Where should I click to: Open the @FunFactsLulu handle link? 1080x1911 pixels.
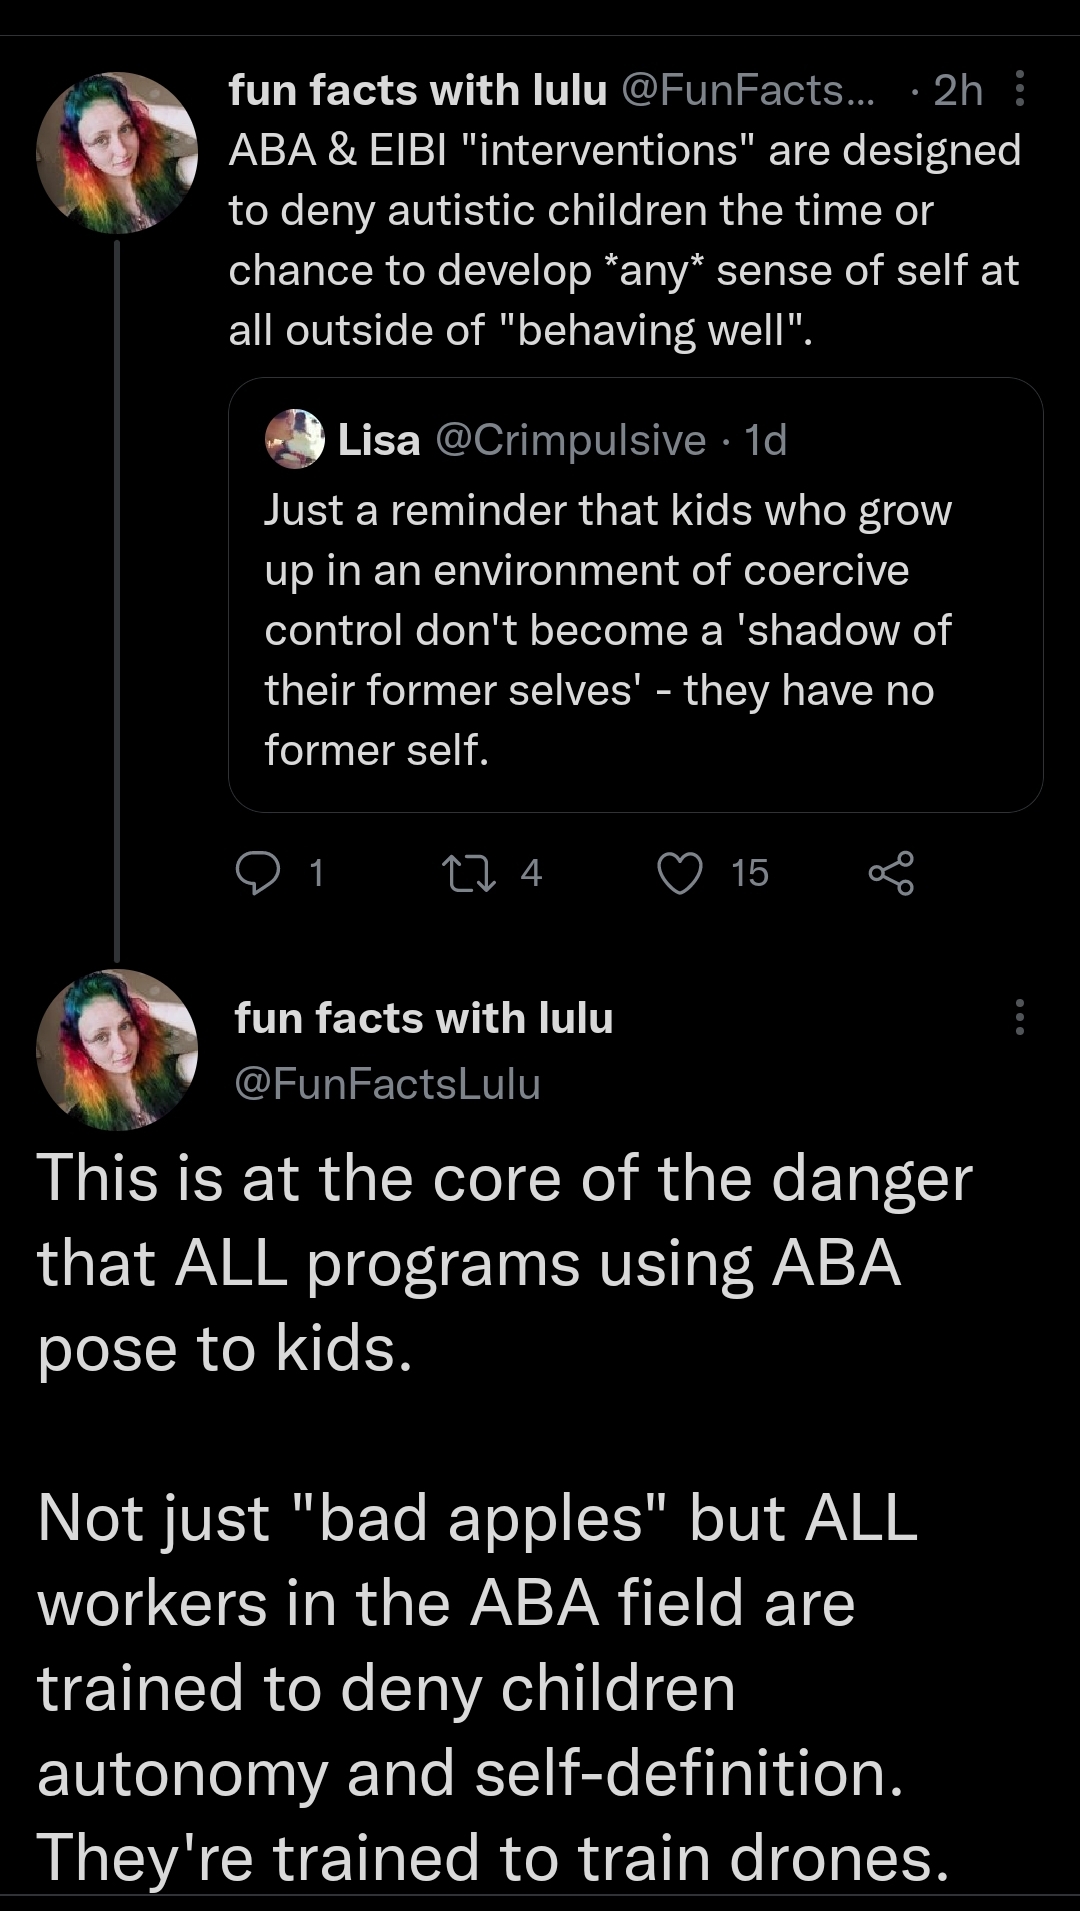[387, 1084]
